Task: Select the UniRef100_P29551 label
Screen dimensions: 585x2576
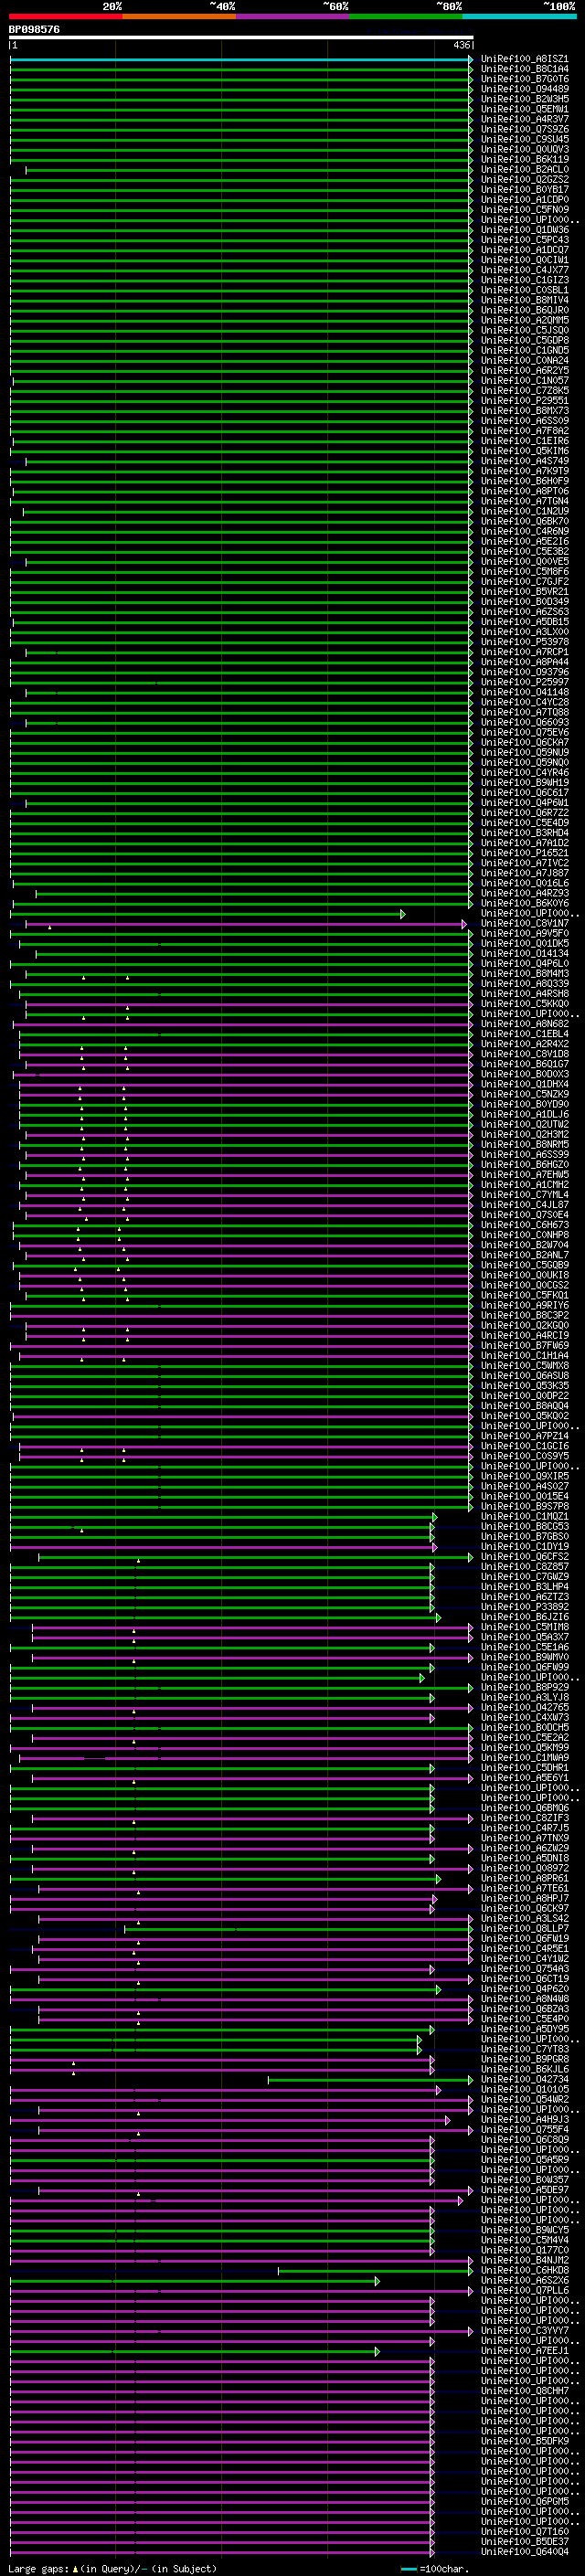Action: coord(524,400)
